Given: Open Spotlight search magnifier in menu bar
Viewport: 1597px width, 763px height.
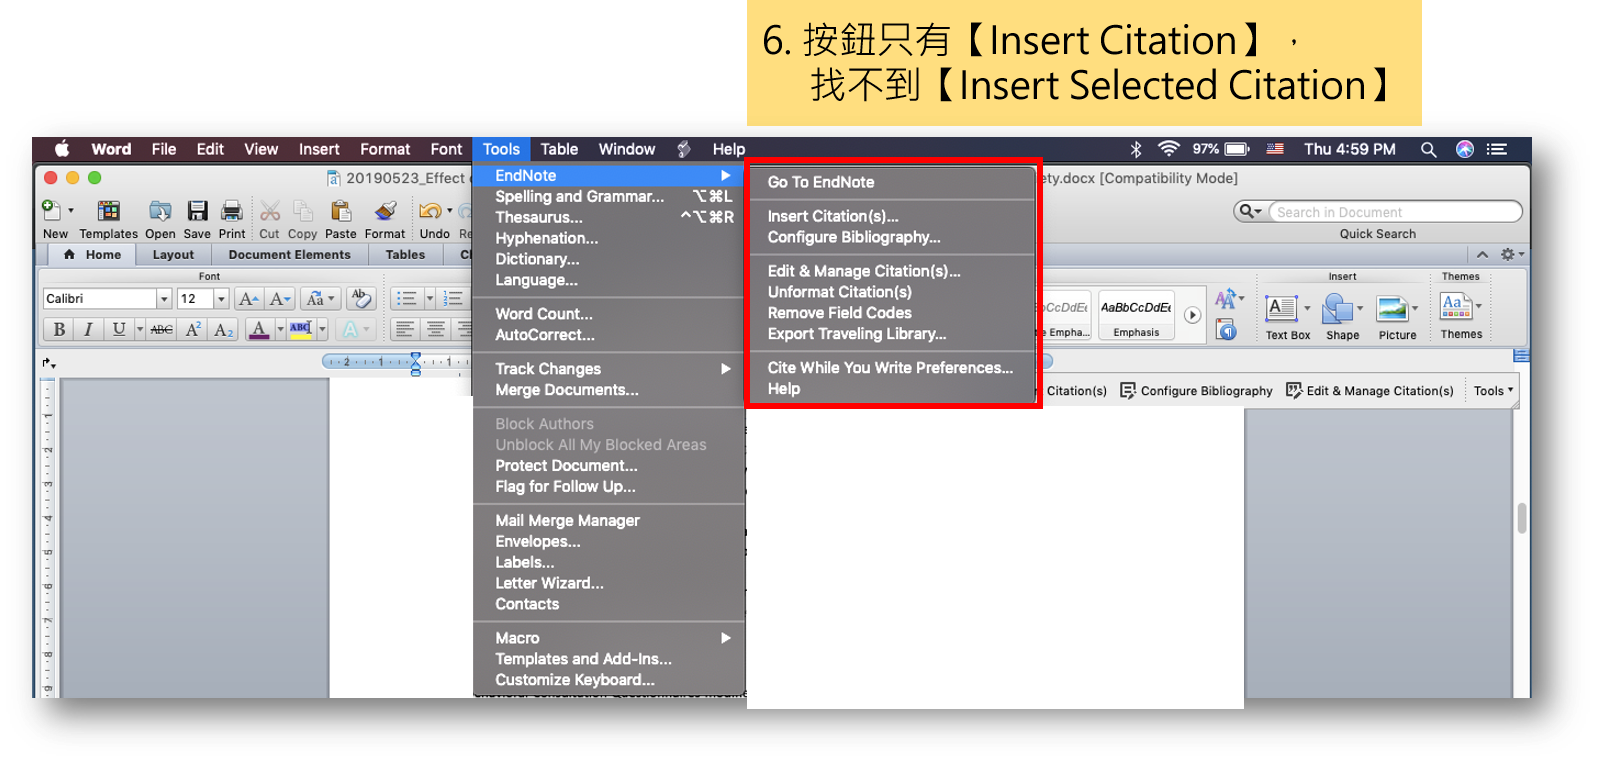Looking at the screenshot, I should [1428, 149].
